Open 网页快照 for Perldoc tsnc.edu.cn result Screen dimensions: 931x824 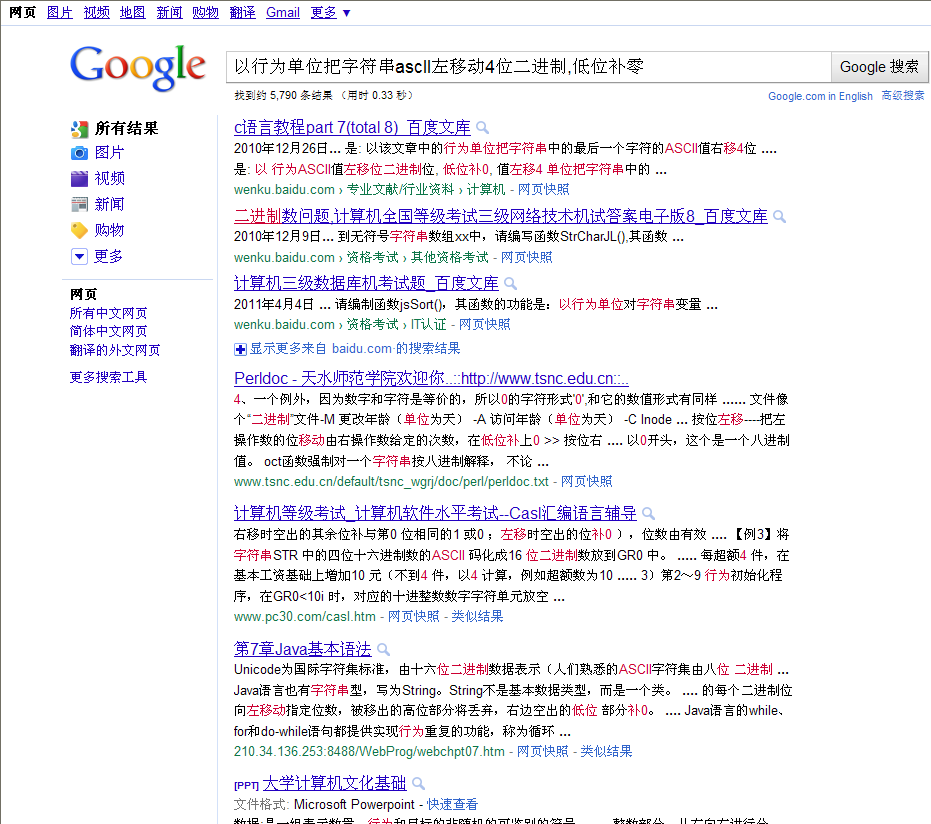(586, 481)
